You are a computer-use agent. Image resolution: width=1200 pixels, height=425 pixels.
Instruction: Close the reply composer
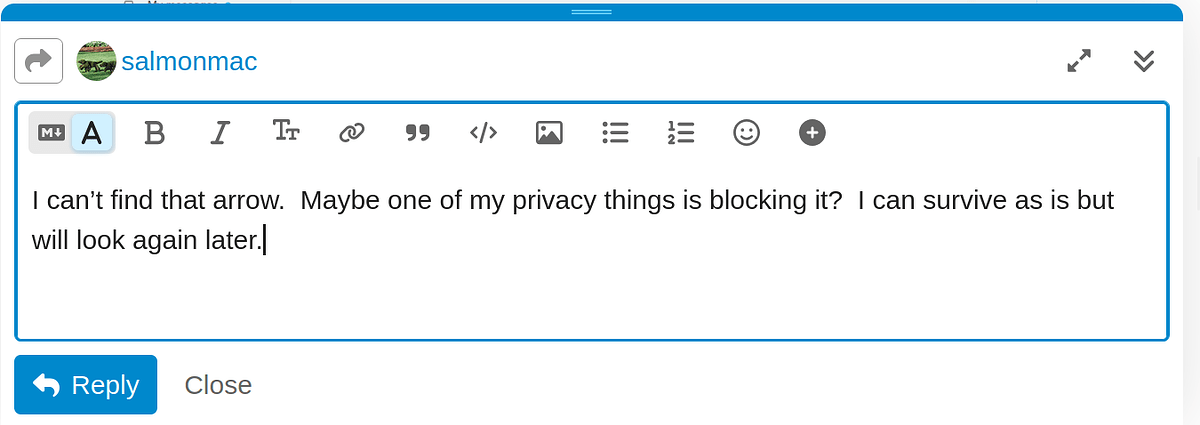[x=218, y=385]
